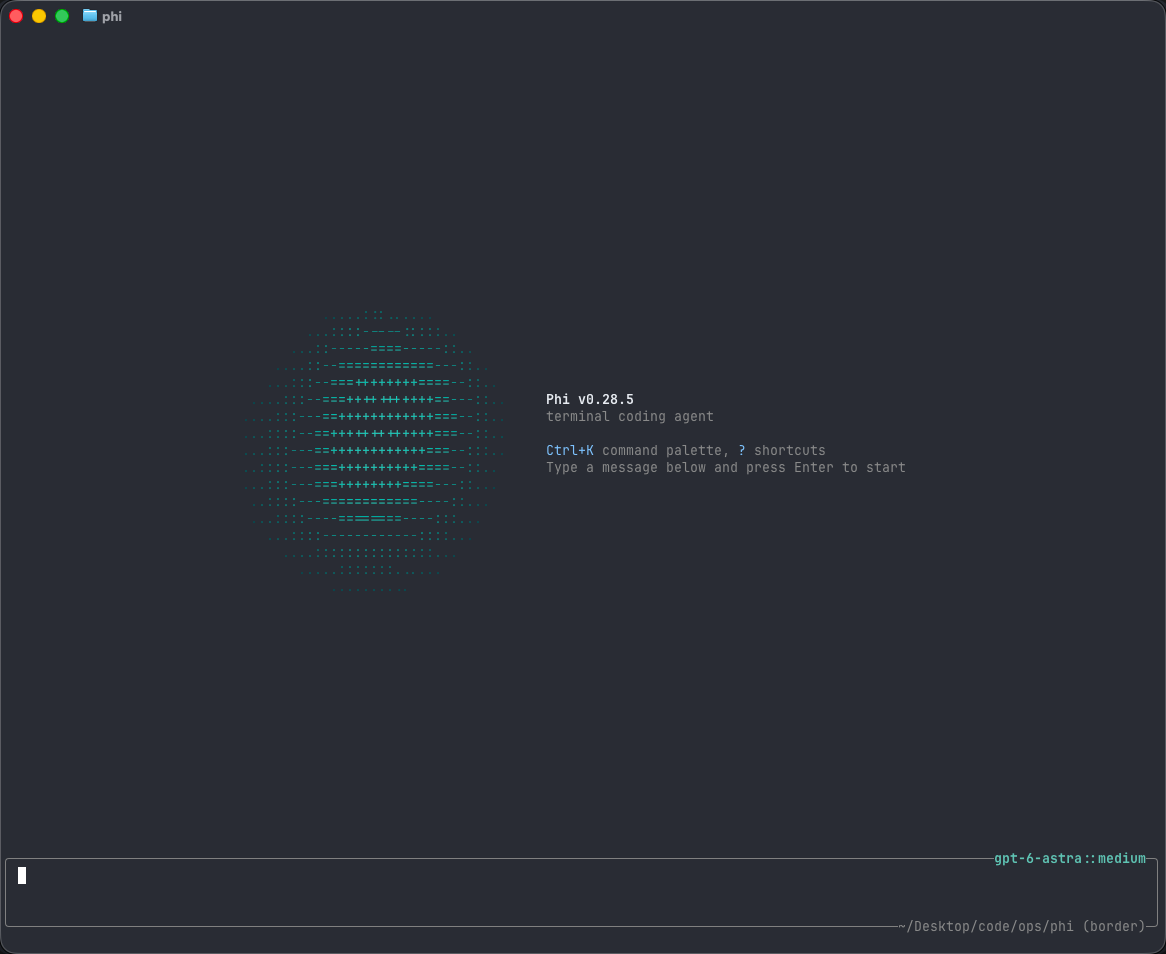Click the phi window title text
The width and height of the screenshot is (1166, 954).
click(112, 16)
